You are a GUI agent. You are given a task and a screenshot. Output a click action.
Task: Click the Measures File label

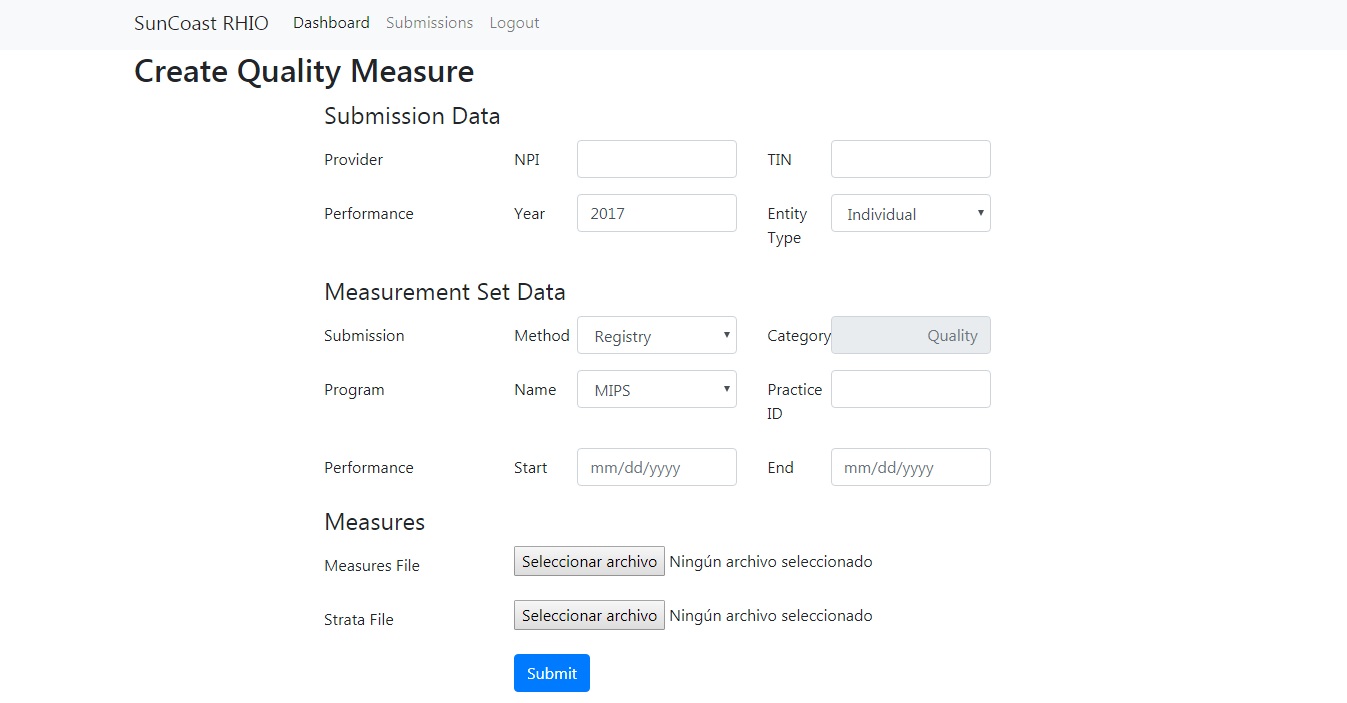pos(372,565)
